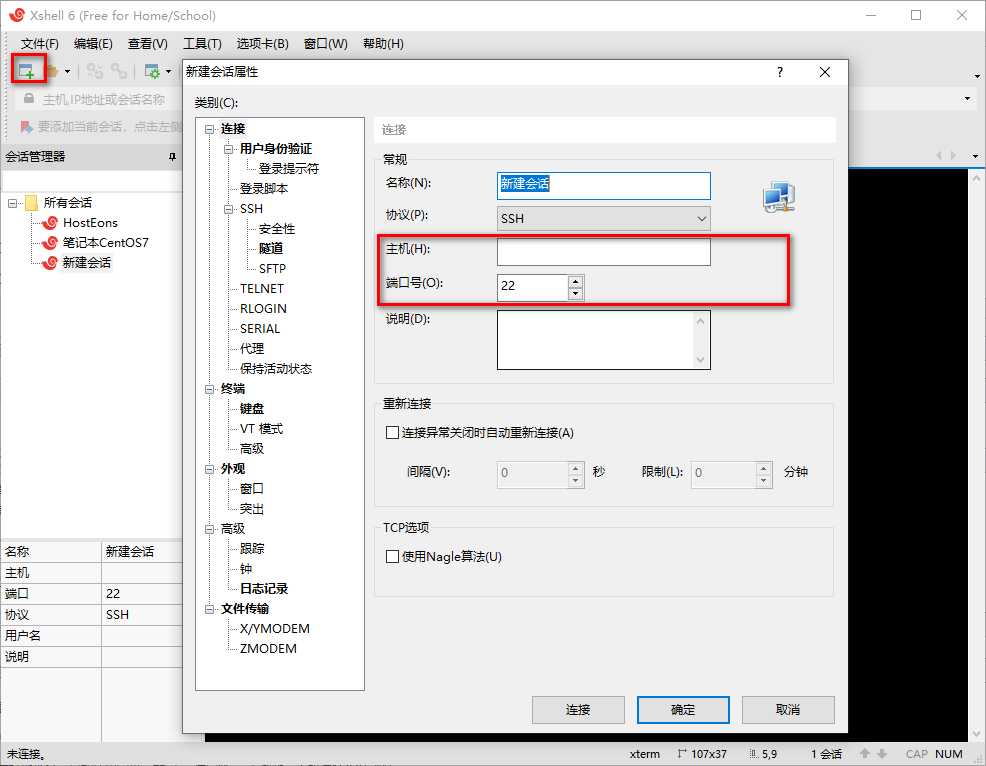Image resolution: width=986 pixels, height=766 pixels.
Task: Click the 连接 button in dialog
Action: tap(578, 709)
